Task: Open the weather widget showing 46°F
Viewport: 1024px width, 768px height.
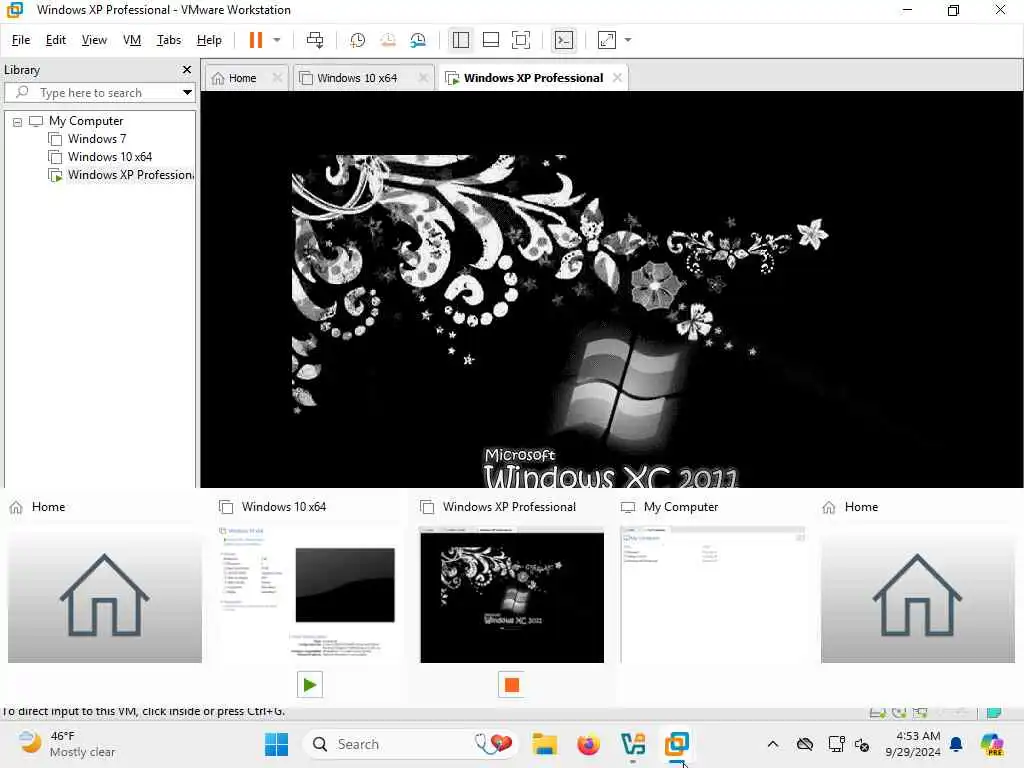Action: tap(67, 744)
